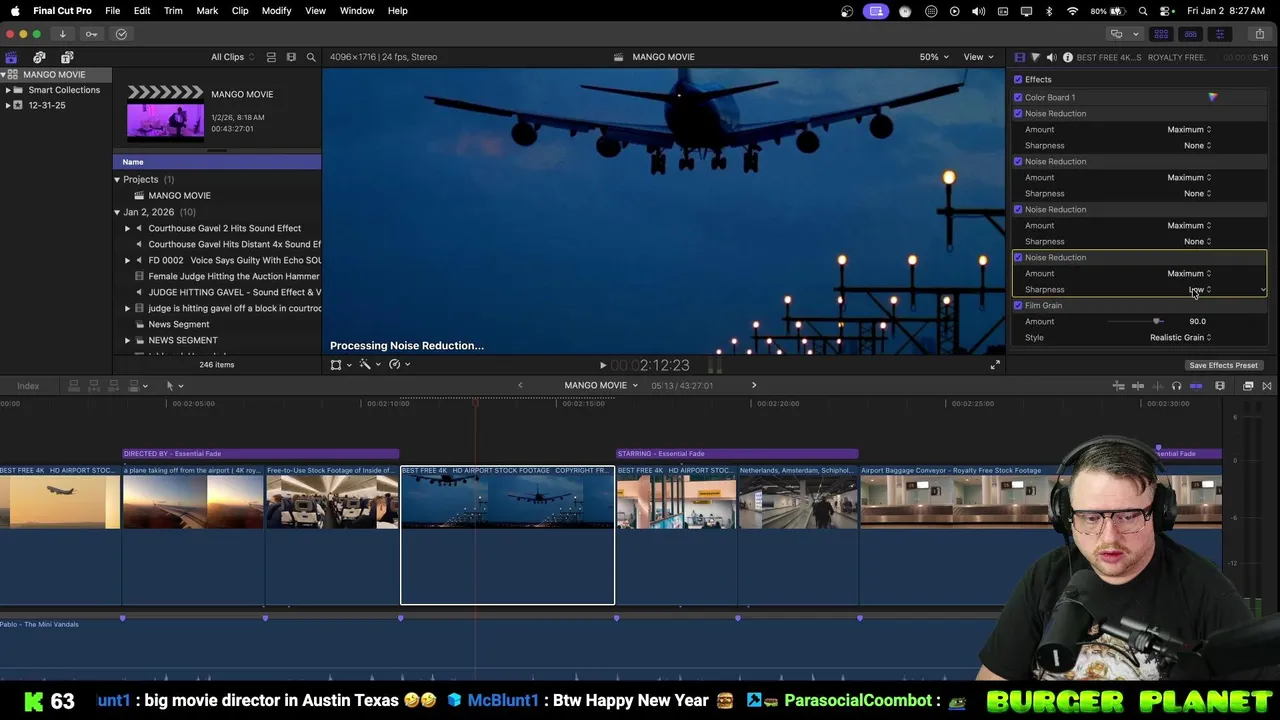This screenshot has height=720, width=1280.
Task: Open the enhancement magic wand menu
Action: [369, 365]
